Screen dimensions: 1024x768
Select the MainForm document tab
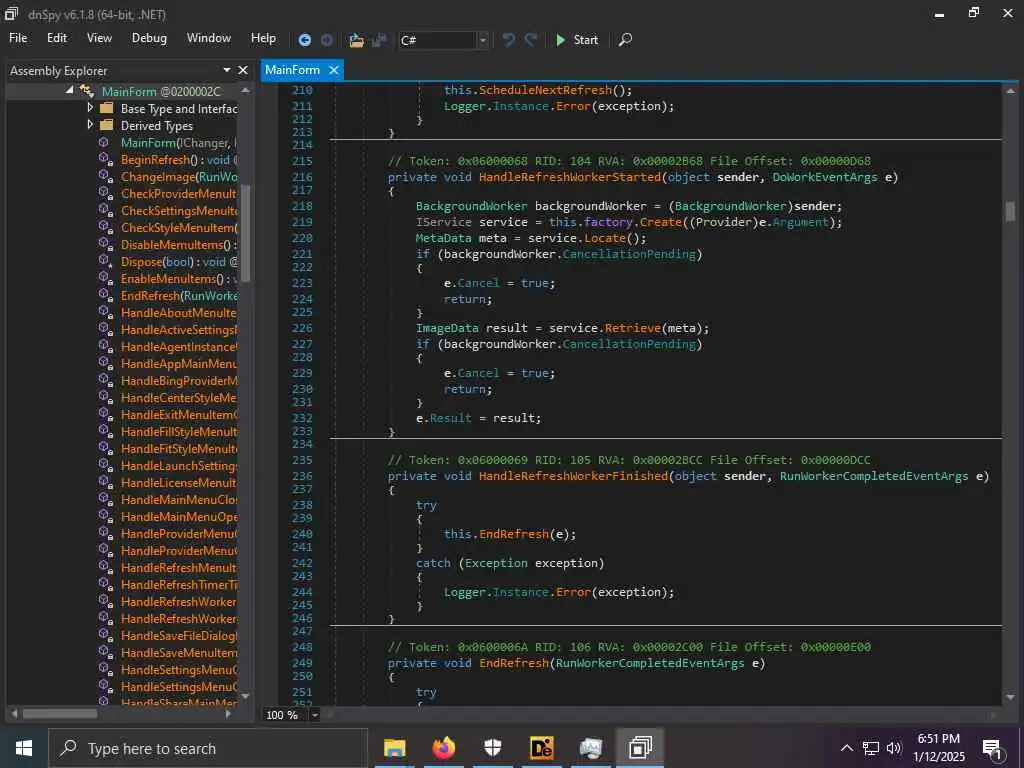(293, 70)
